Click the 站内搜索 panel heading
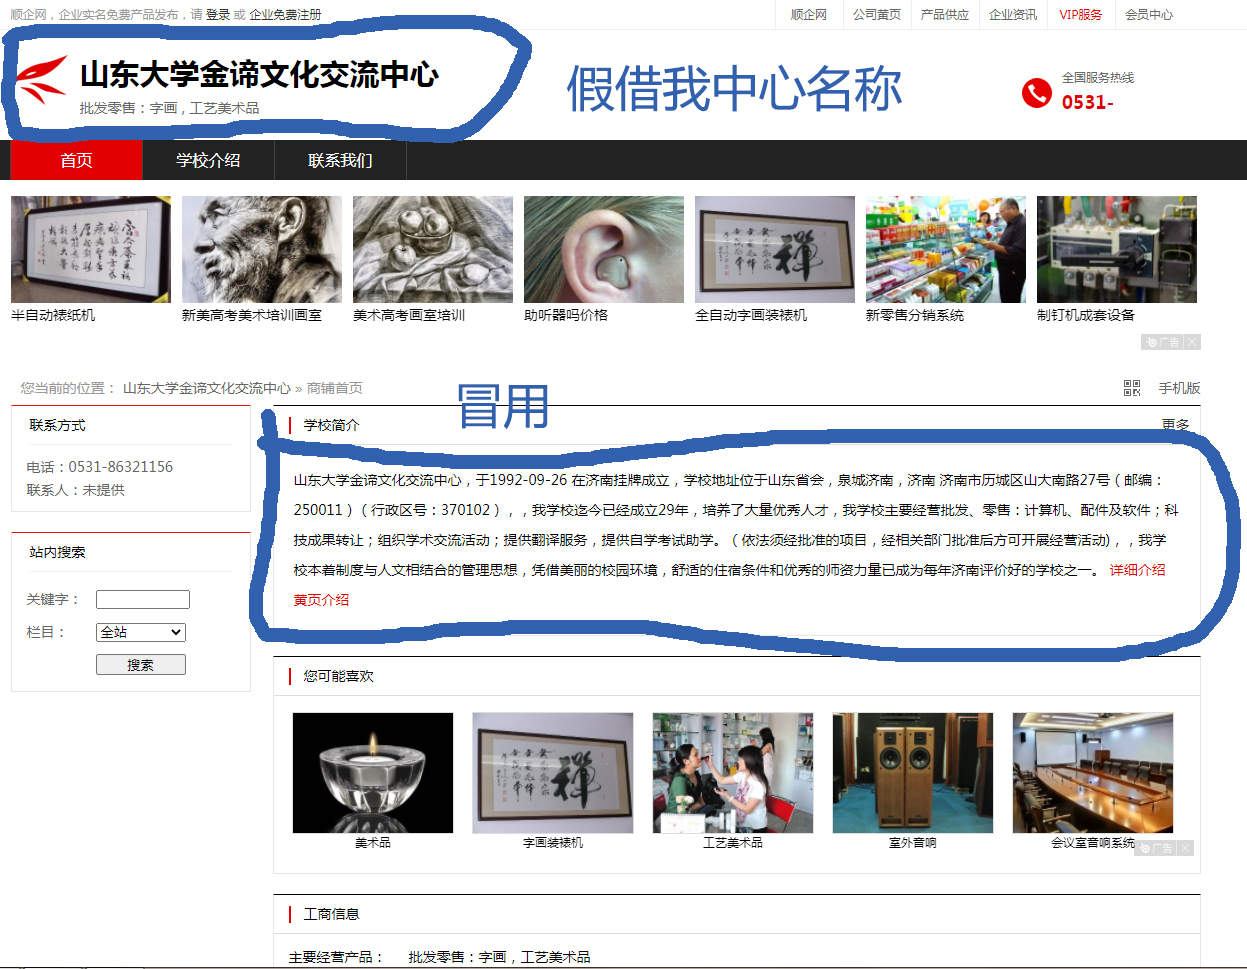The image size is (1247, 969). click(57, 552)
